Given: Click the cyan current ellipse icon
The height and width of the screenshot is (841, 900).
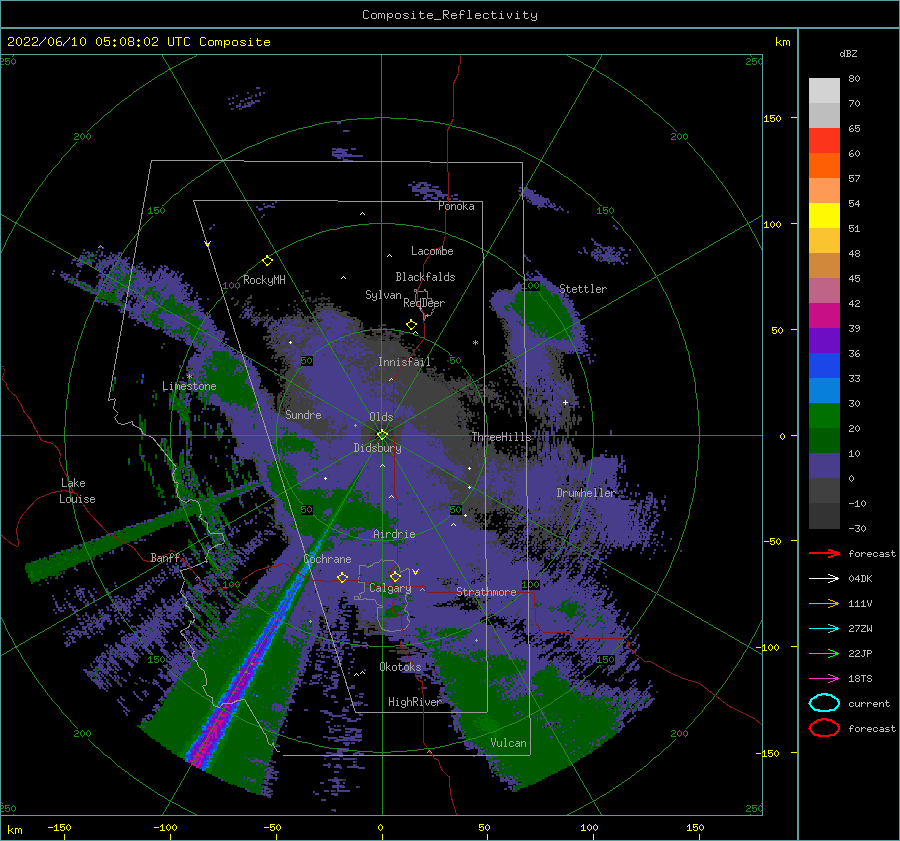Looking at the screenshot, I should point(824,703).
